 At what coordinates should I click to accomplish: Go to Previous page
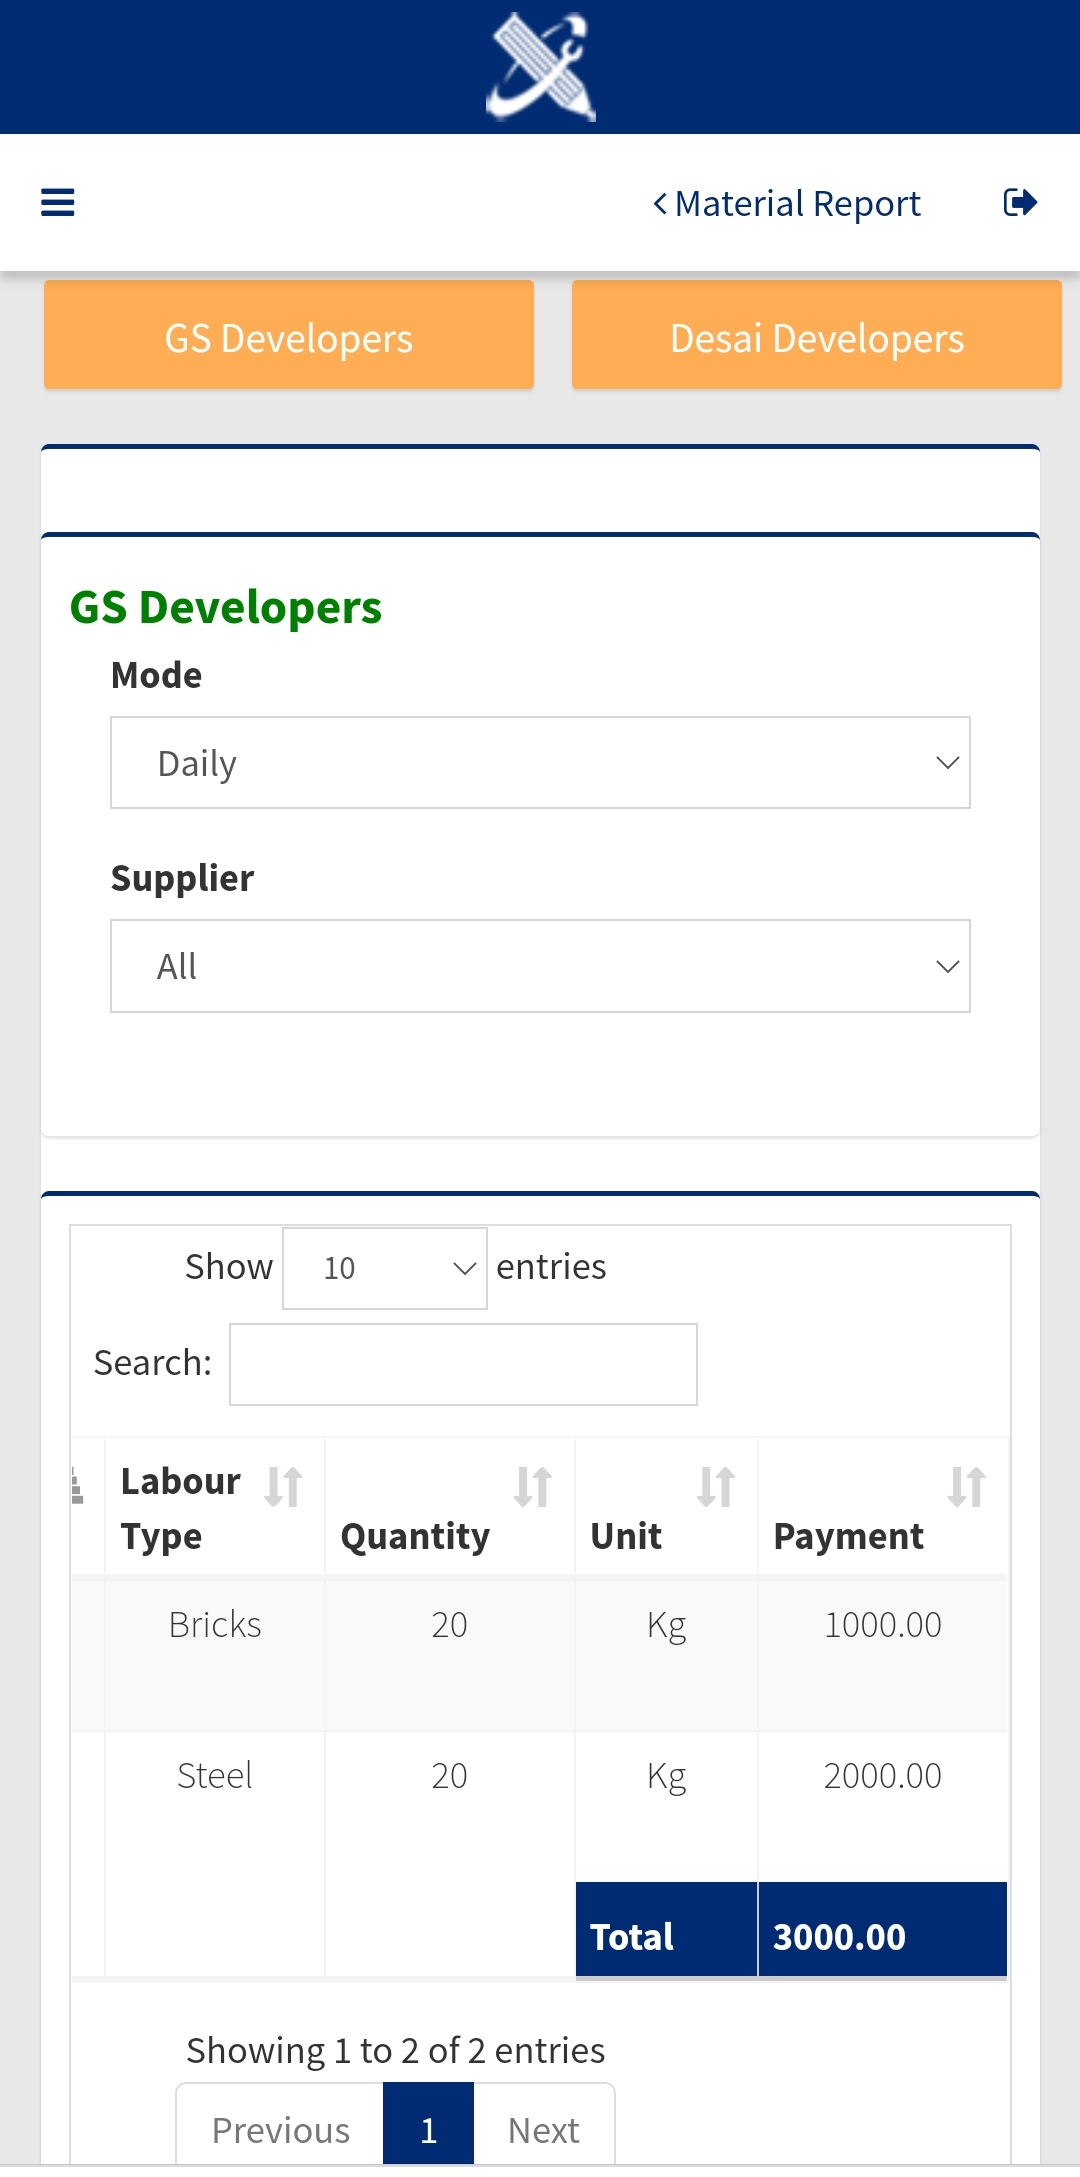click(x=281, y=2129)
